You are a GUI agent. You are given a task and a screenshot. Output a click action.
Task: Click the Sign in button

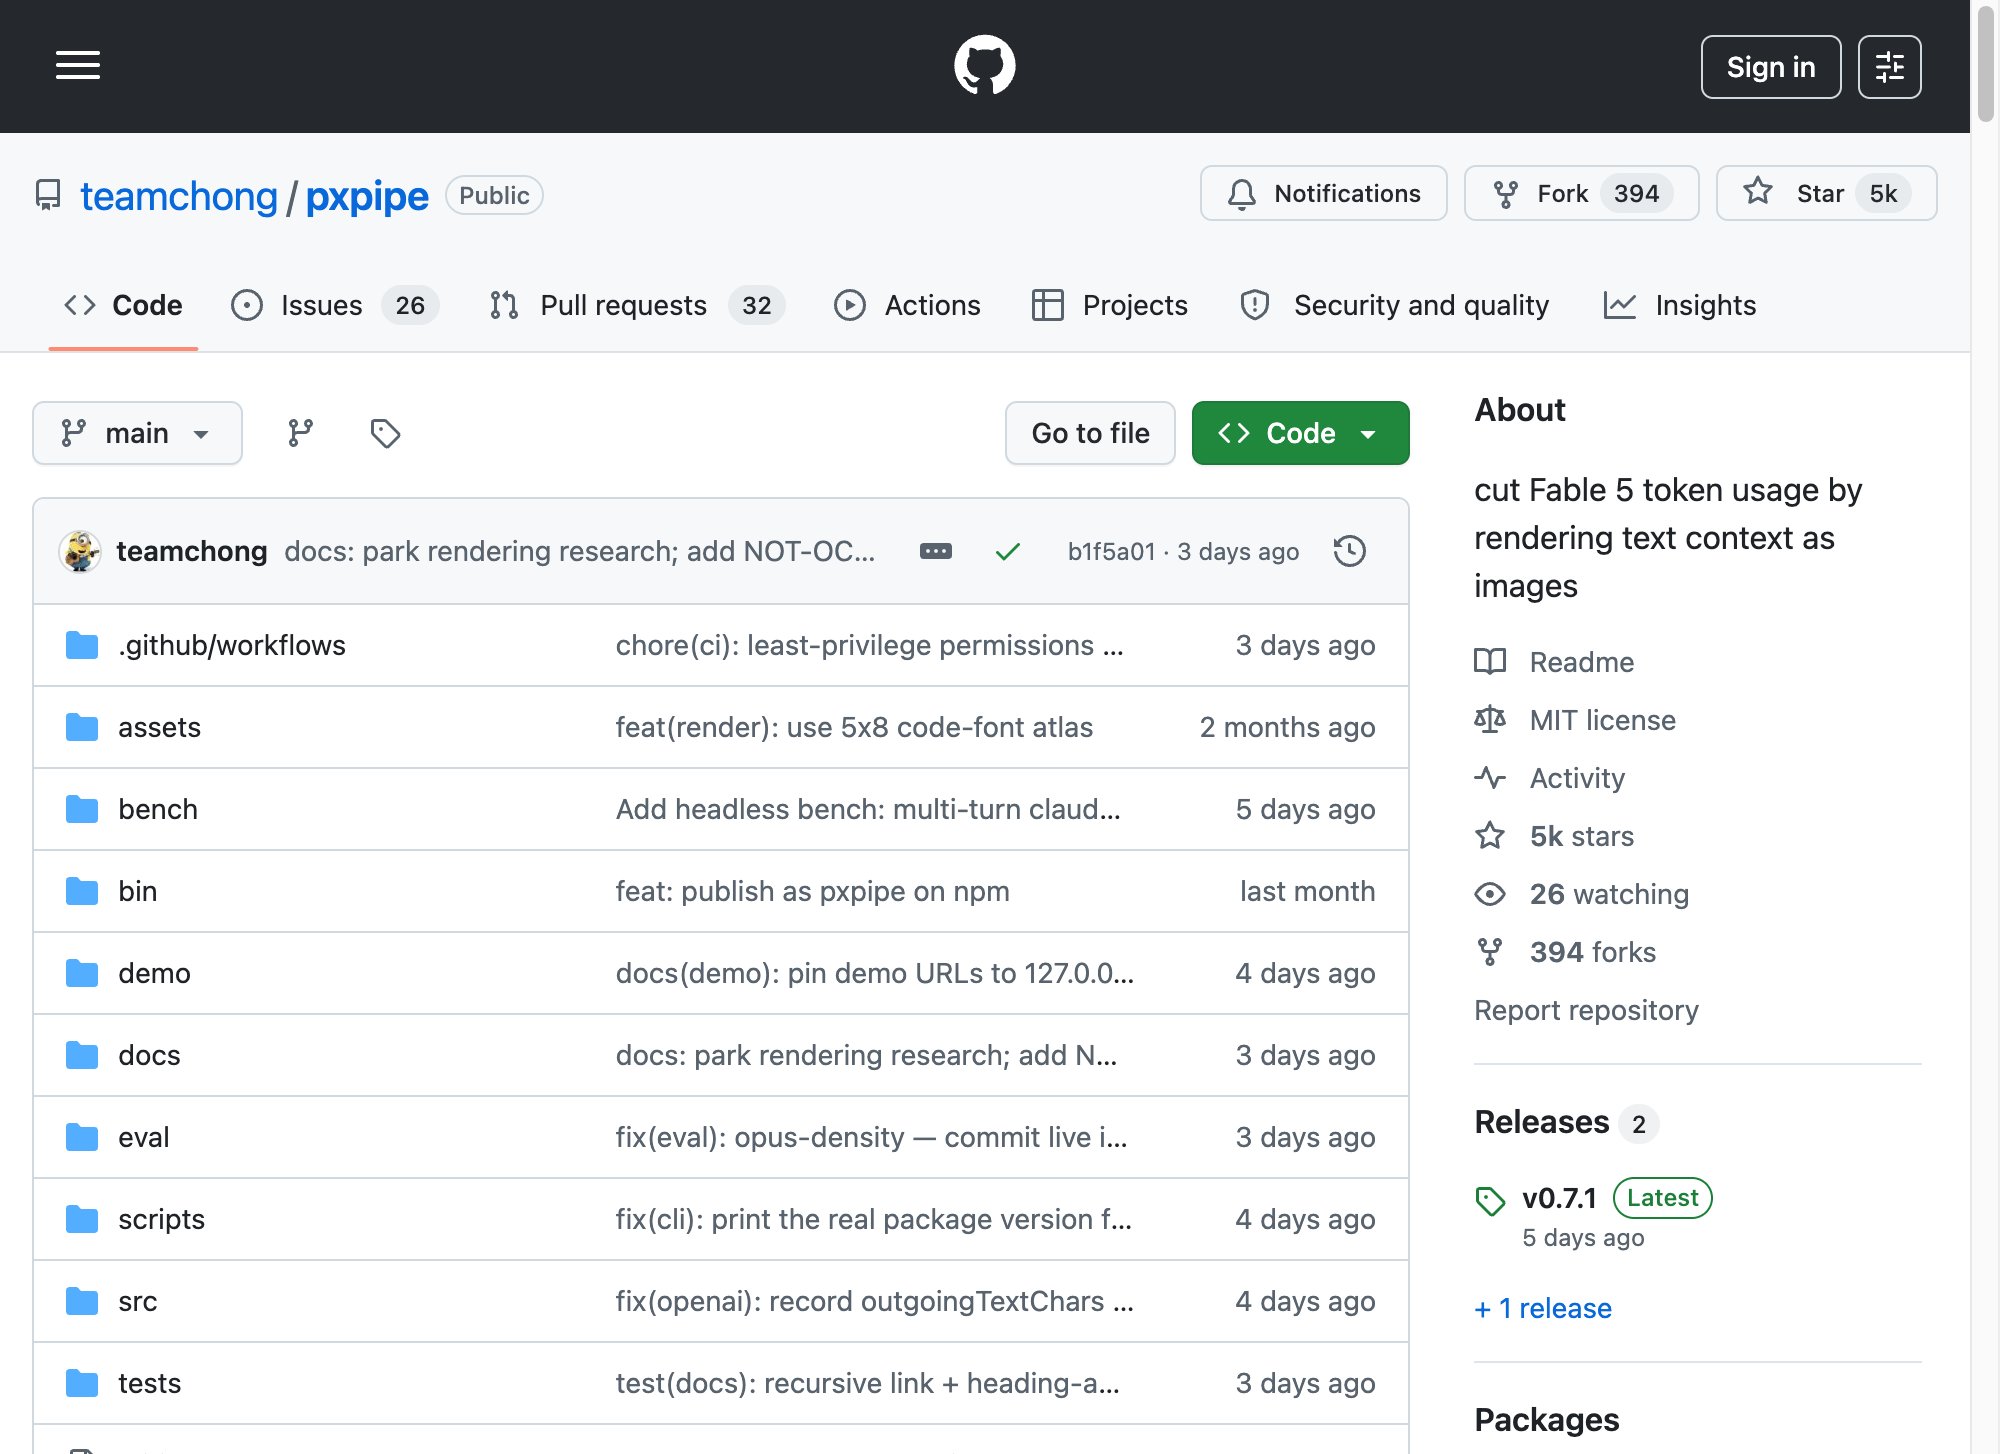1771,67
